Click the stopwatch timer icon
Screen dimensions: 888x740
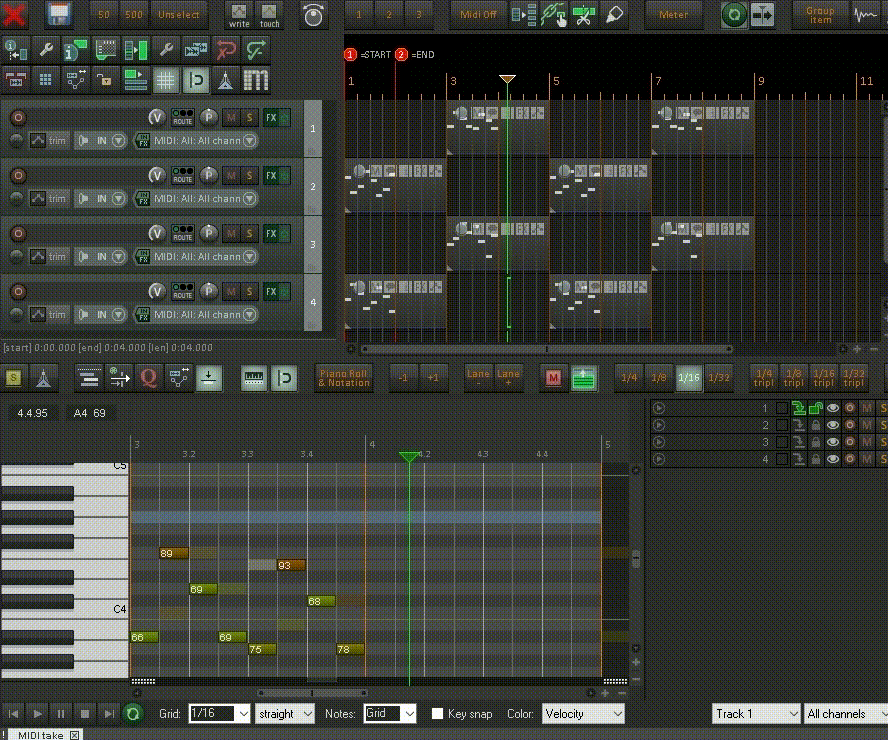pos(314,15)
